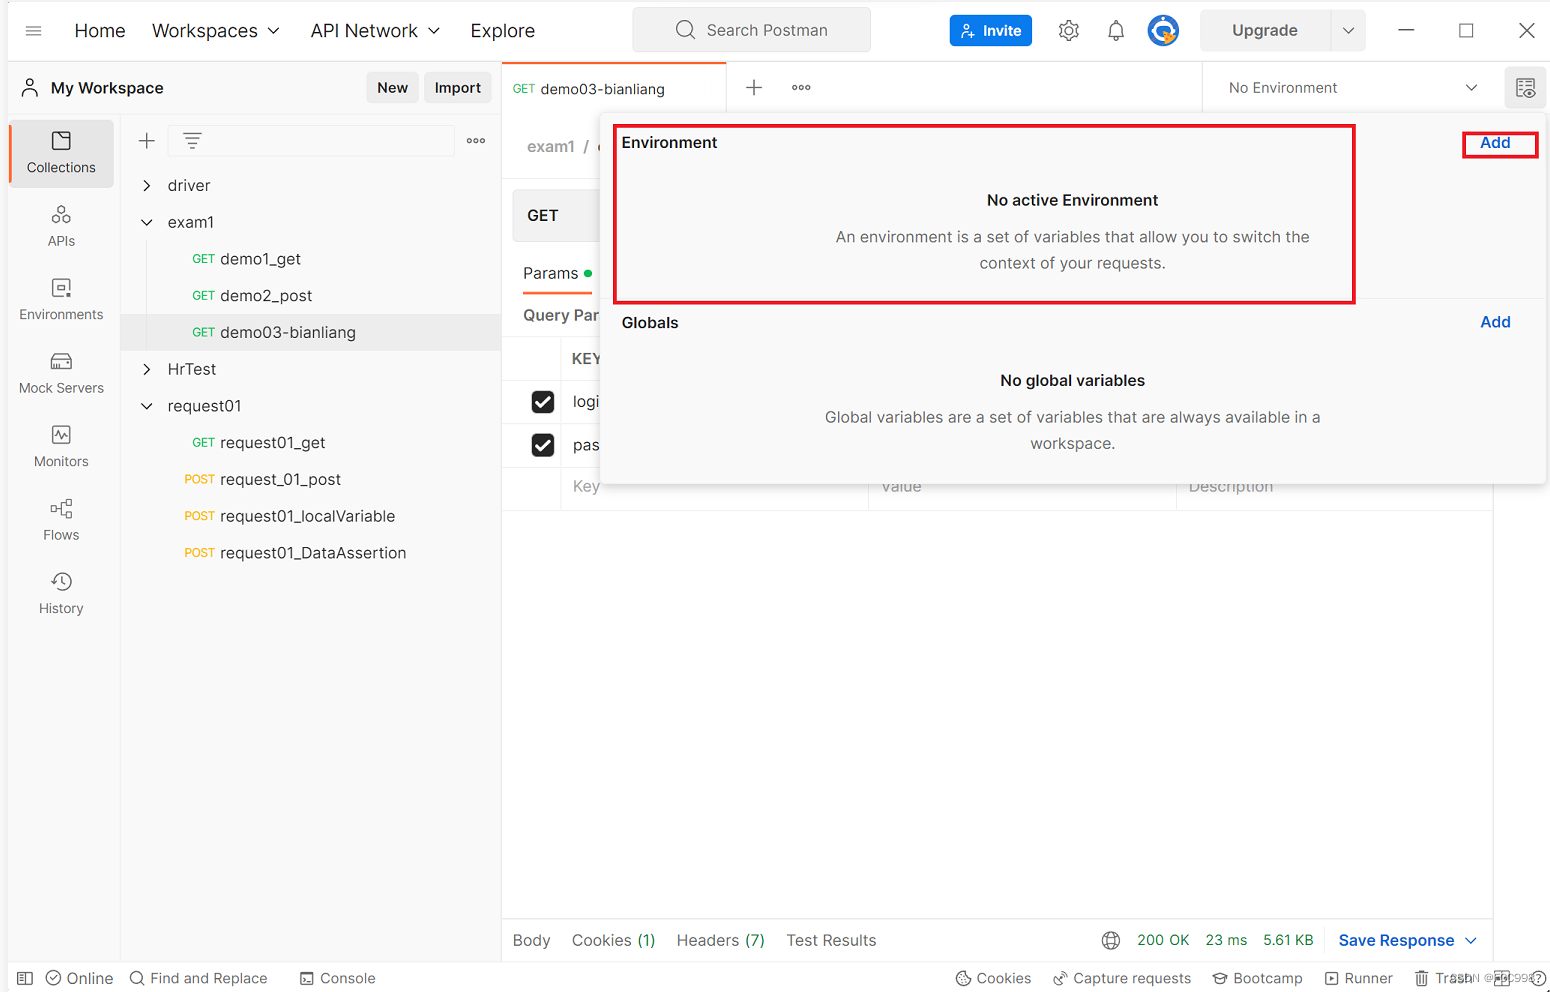Click the user avatar icon
The image size is (1550, 992).
pos(1163,31)
